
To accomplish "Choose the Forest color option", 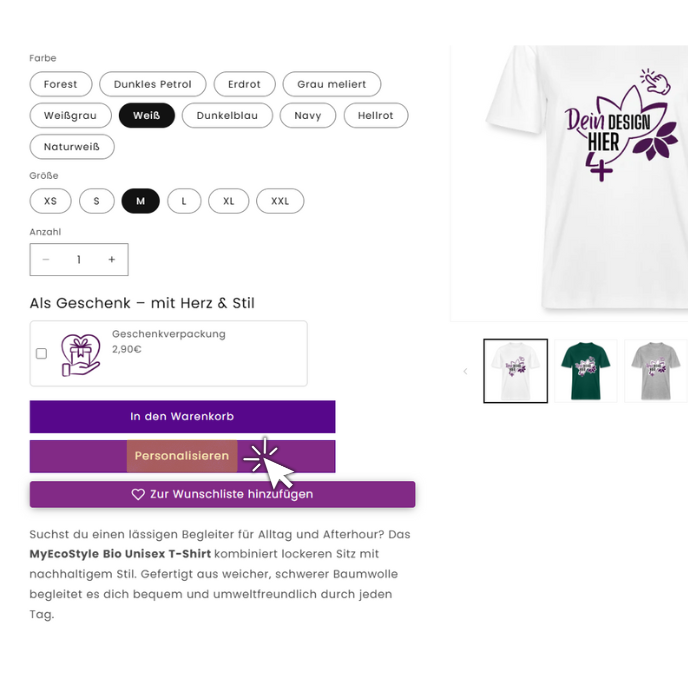I will [61, 84].
